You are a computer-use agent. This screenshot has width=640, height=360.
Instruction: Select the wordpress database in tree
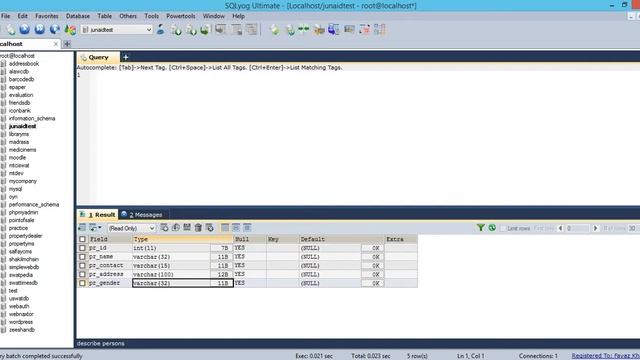click(x=21, y=322)
